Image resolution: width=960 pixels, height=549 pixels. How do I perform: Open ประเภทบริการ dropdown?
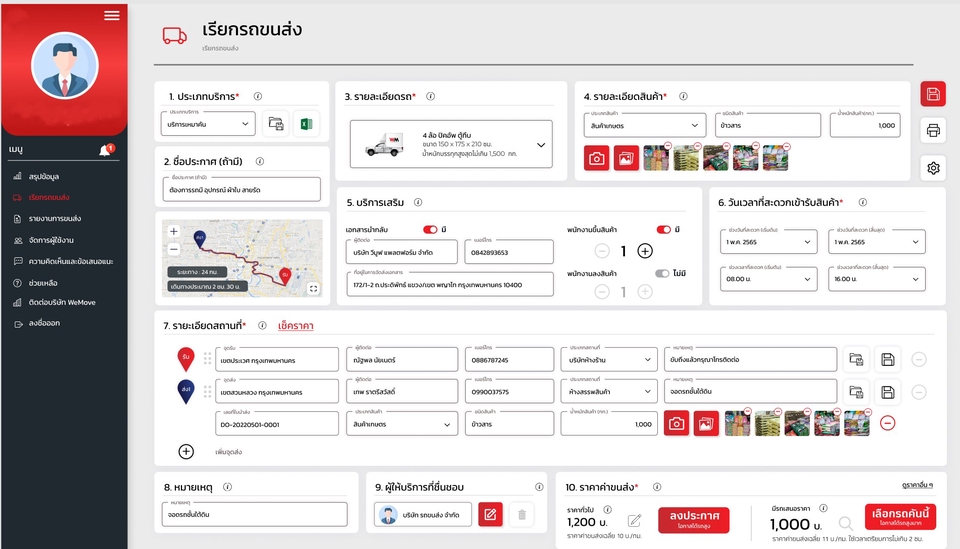(x=208, y=124)
